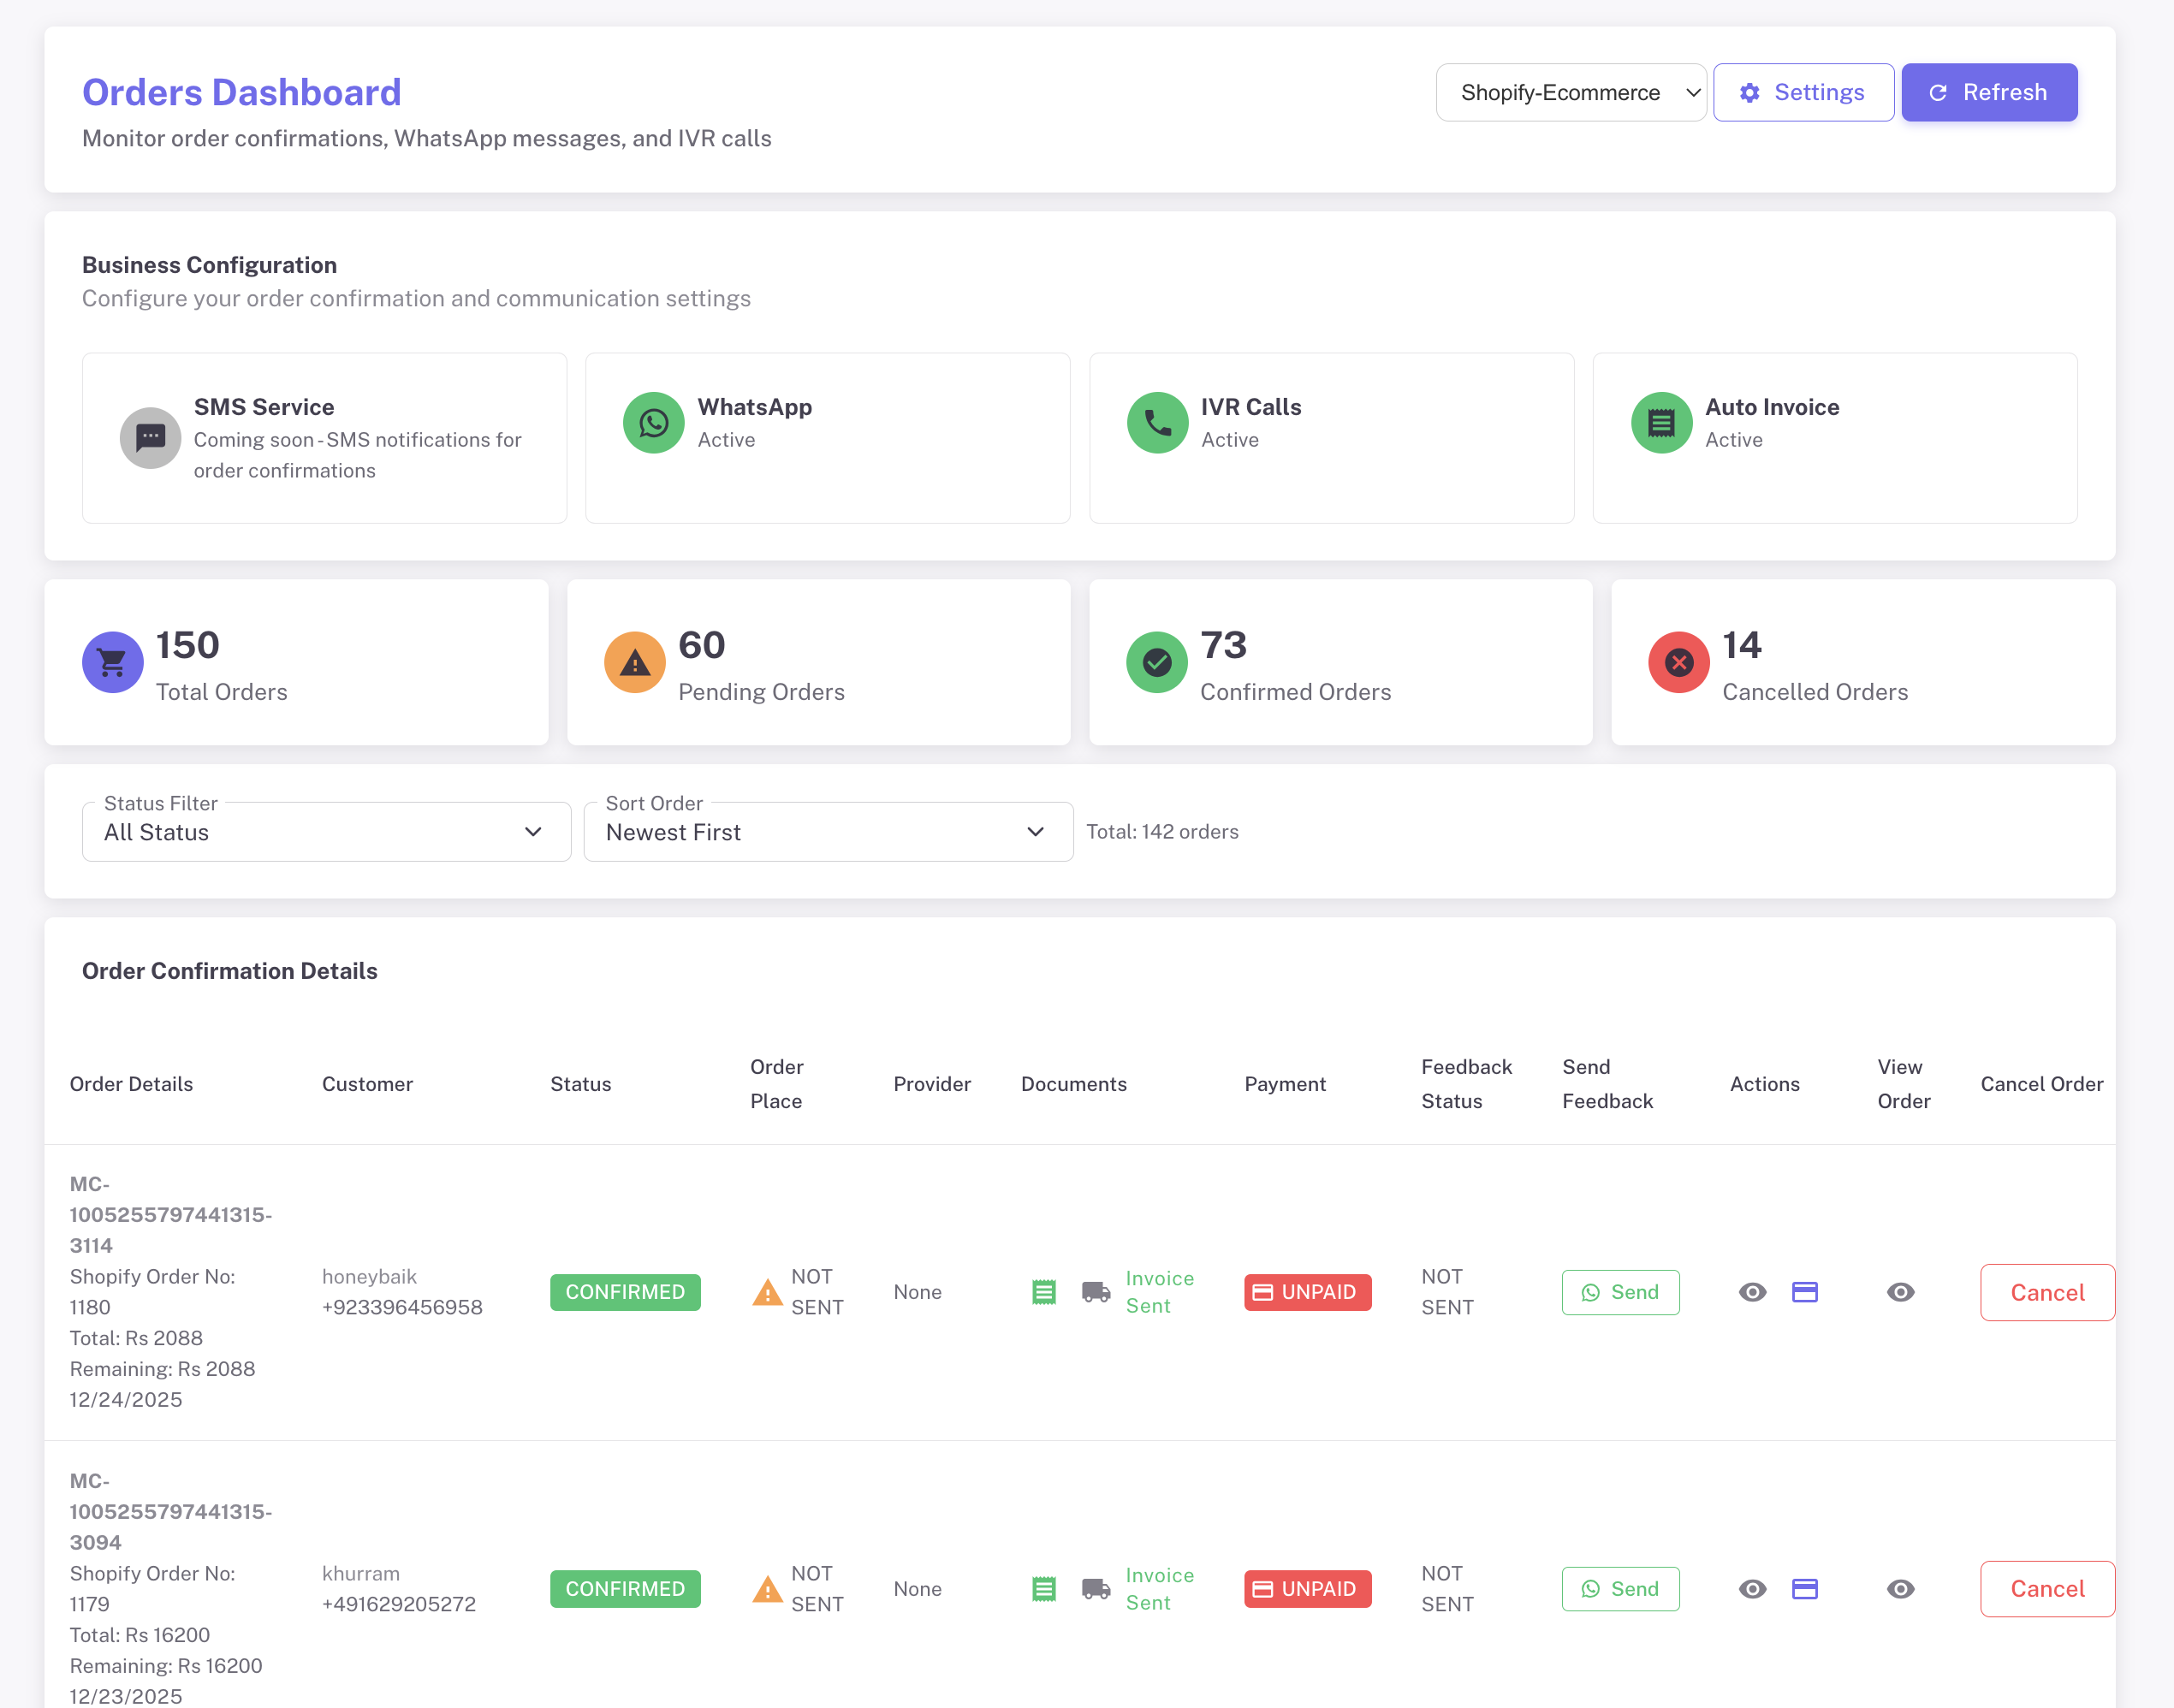The image size is (2174, 1708).
Task: Click the UNPAID badge on honeybaik's order
Action: (1306, 1292)
